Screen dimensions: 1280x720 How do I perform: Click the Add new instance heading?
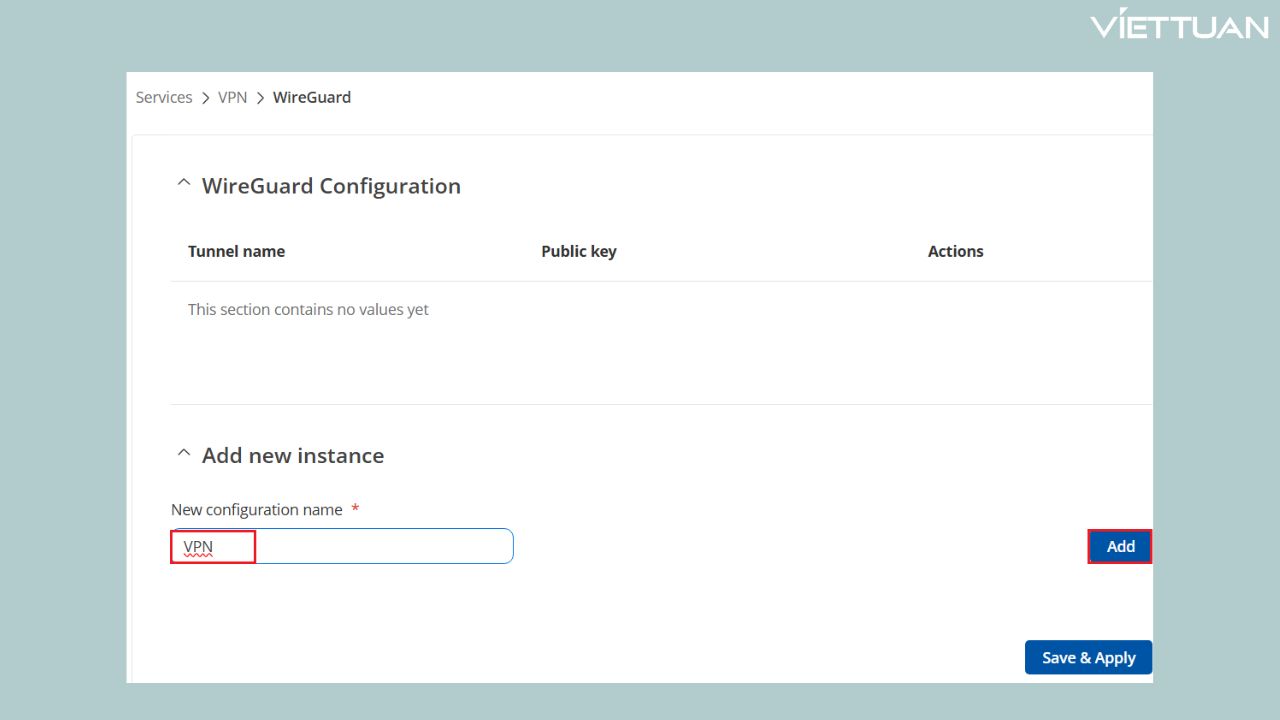pyautogui.click(x=293, y=456)
